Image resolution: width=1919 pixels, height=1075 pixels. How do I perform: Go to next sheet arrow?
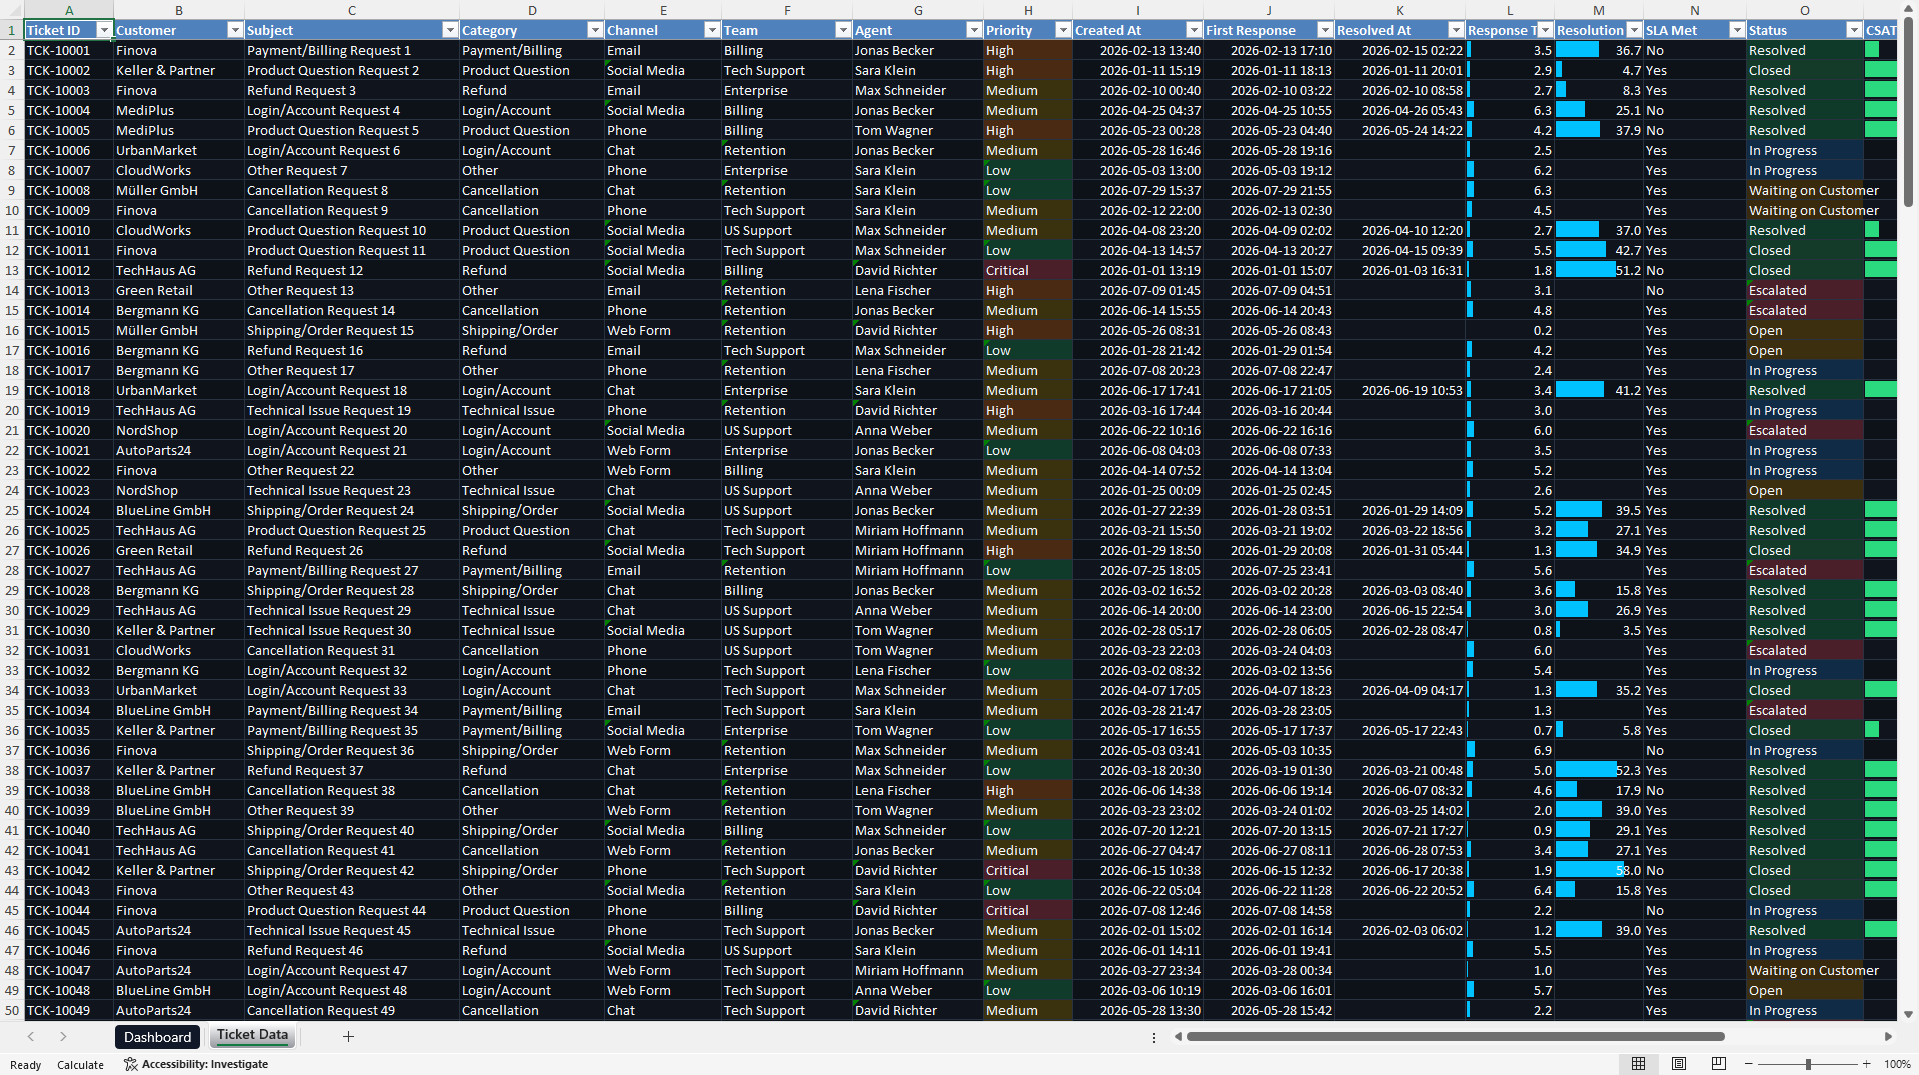coord(63,1037)
